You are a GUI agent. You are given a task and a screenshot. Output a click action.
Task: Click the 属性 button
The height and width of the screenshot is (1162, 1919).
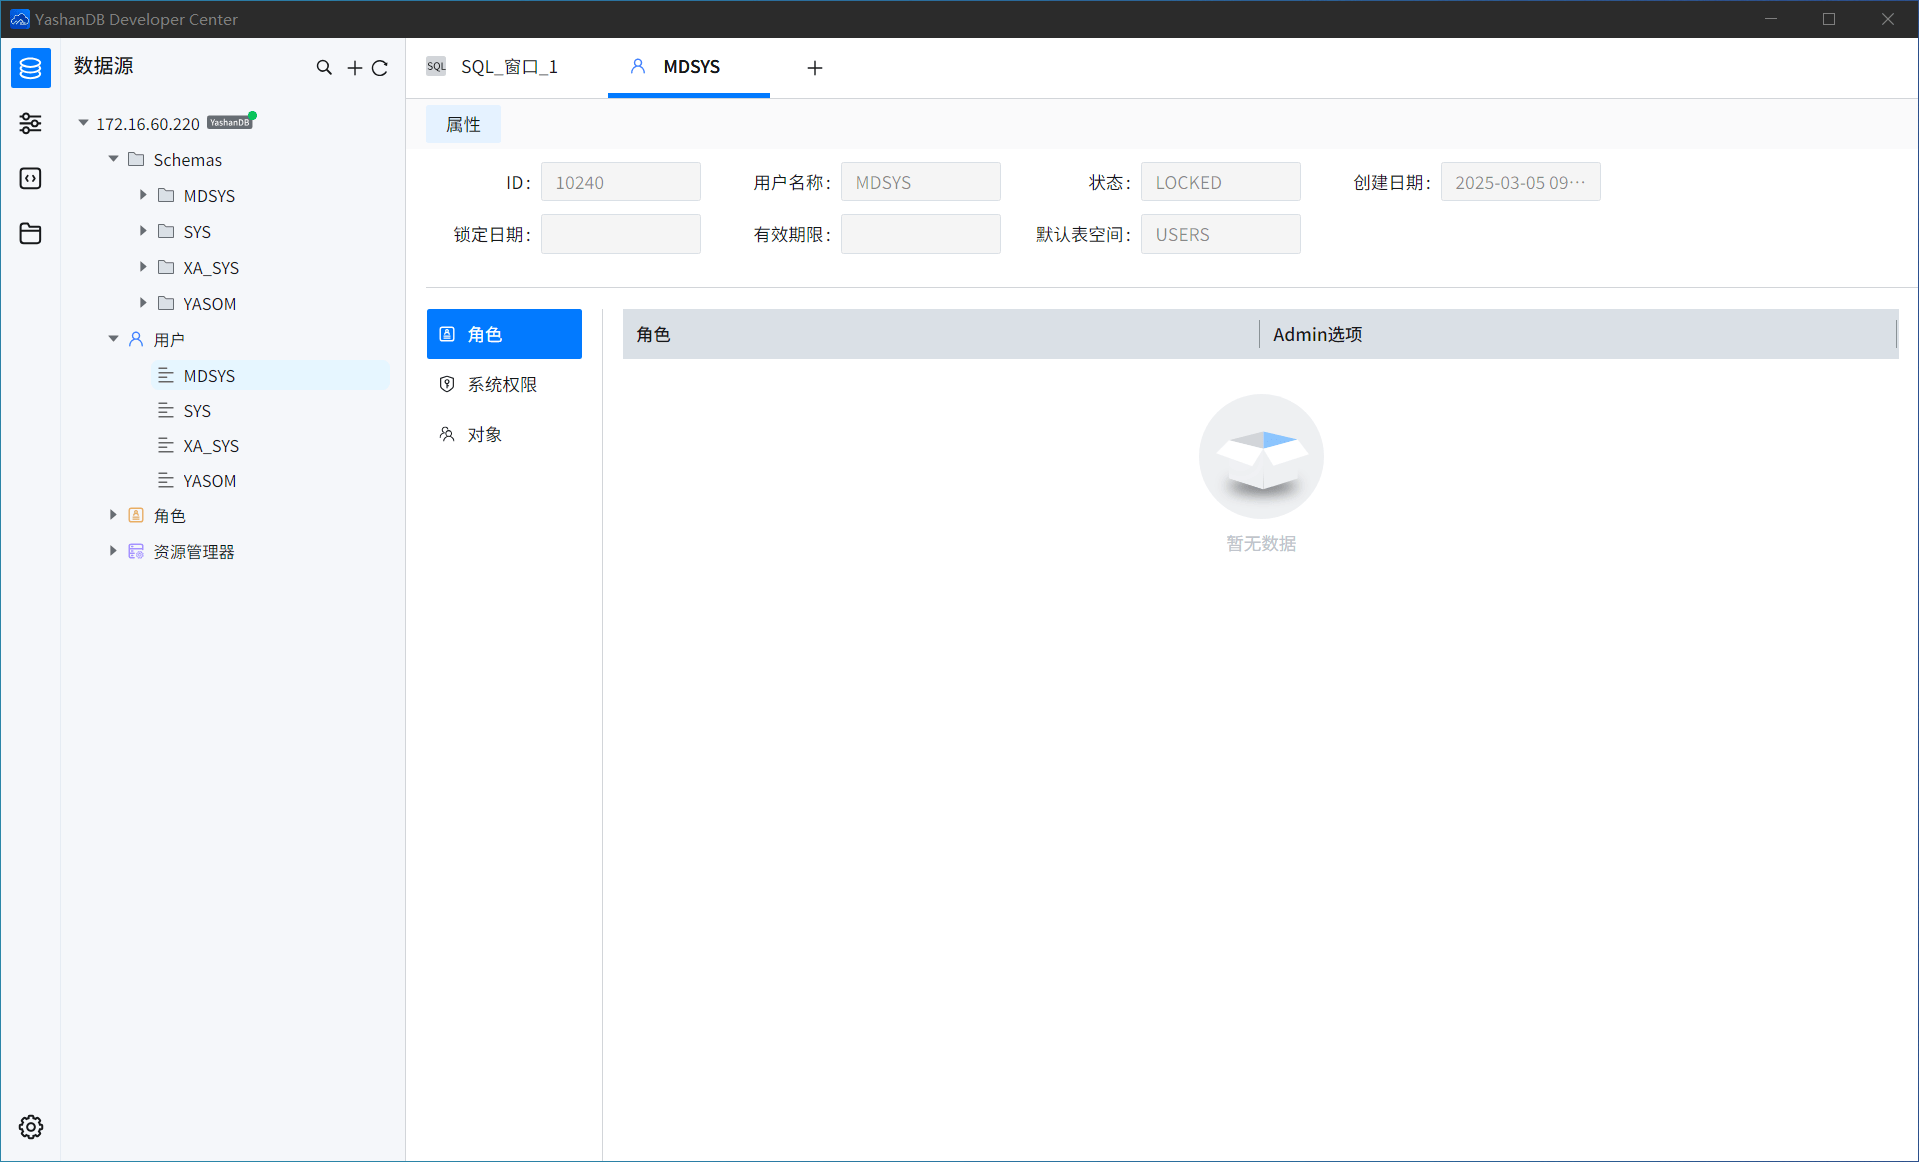(x=463, y=125)
